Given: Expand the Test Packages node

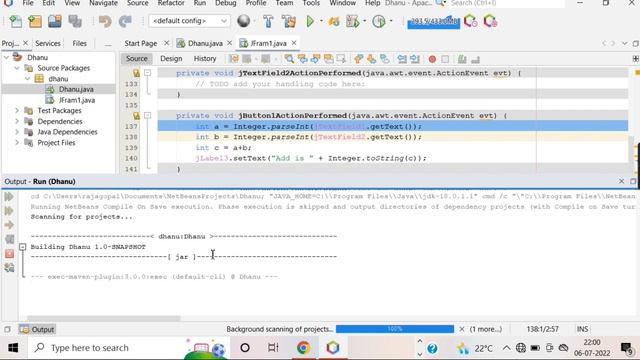Looking at the screenshot, I should [17, 111].
